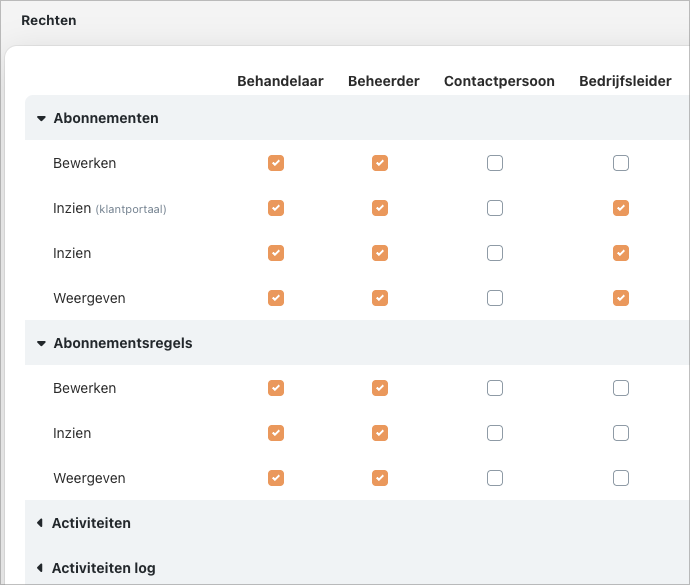Select the Abonnementsregels group title
The height and width of the screenshot is (585, 690).
[x=123, y=343]
